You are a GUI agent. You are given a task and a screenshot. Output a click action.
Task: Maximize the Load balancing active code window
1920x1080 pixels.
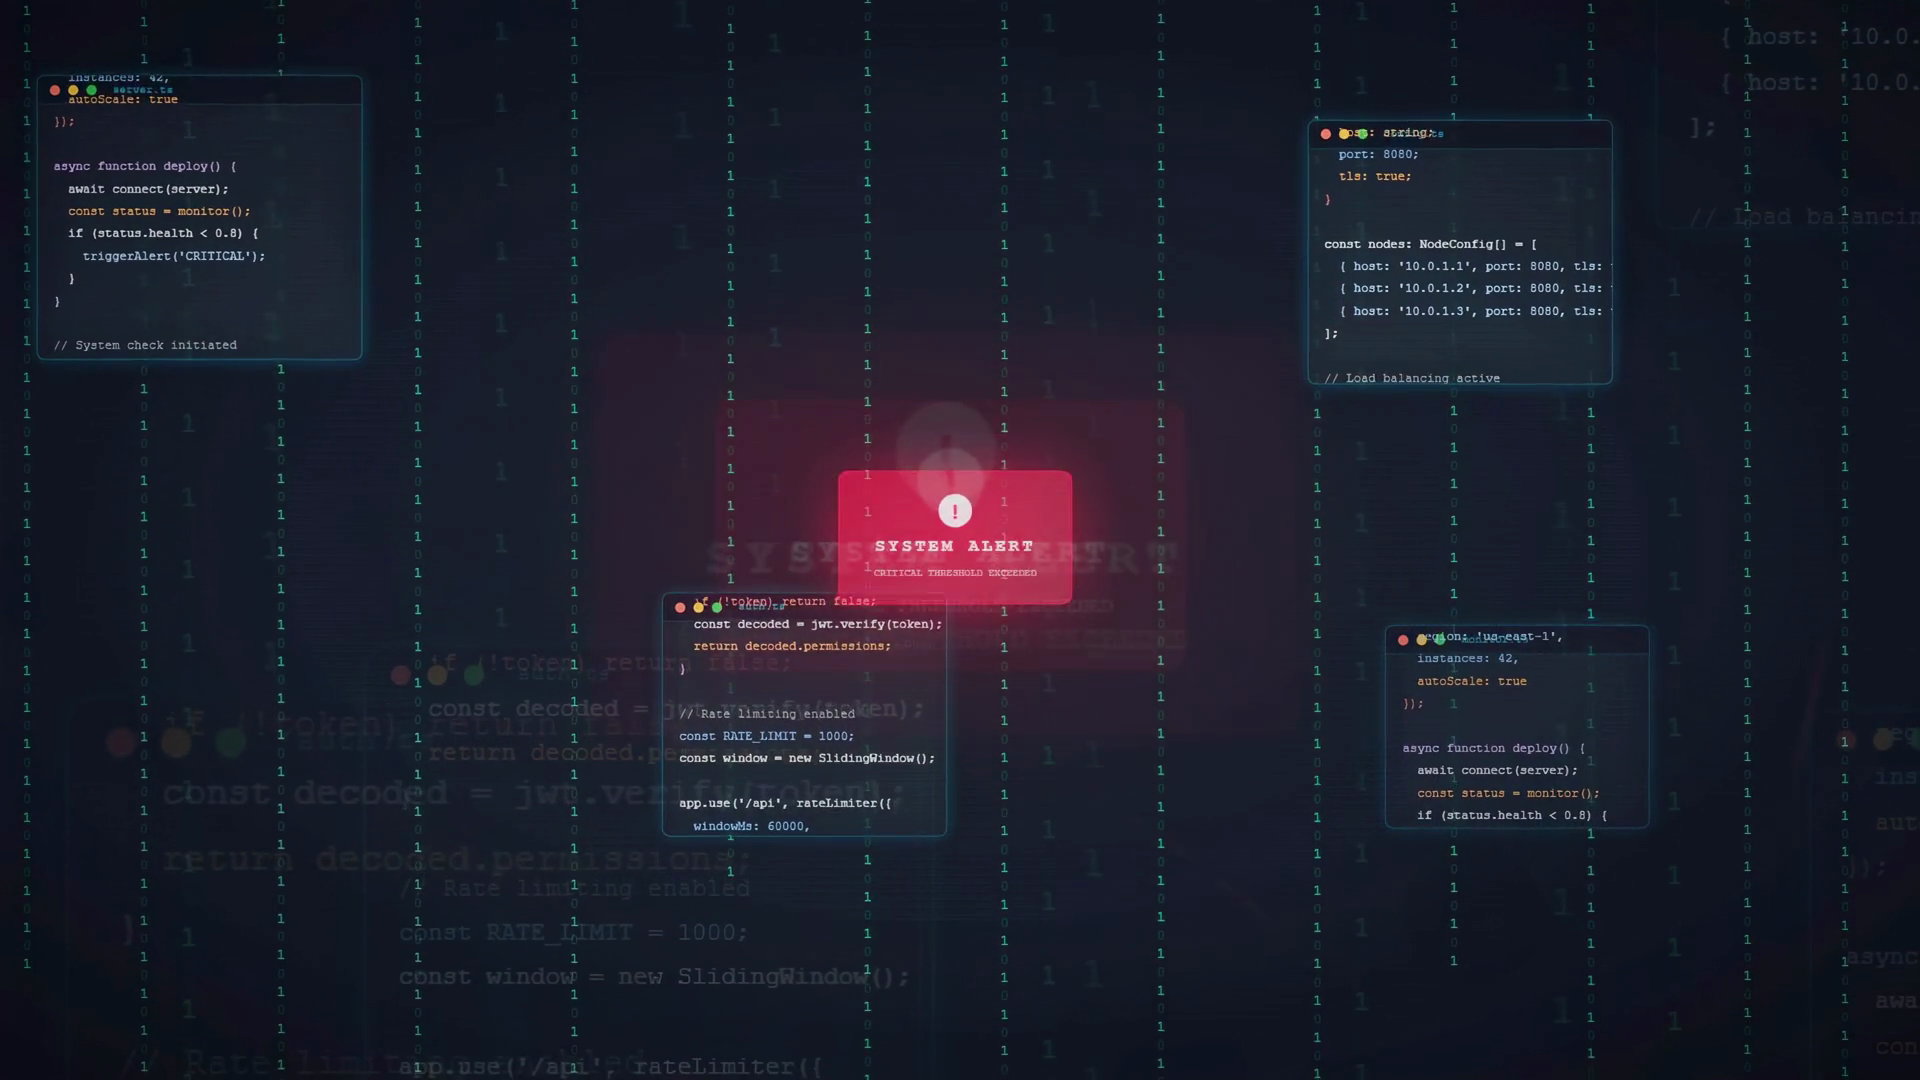tap(1362, 134)
